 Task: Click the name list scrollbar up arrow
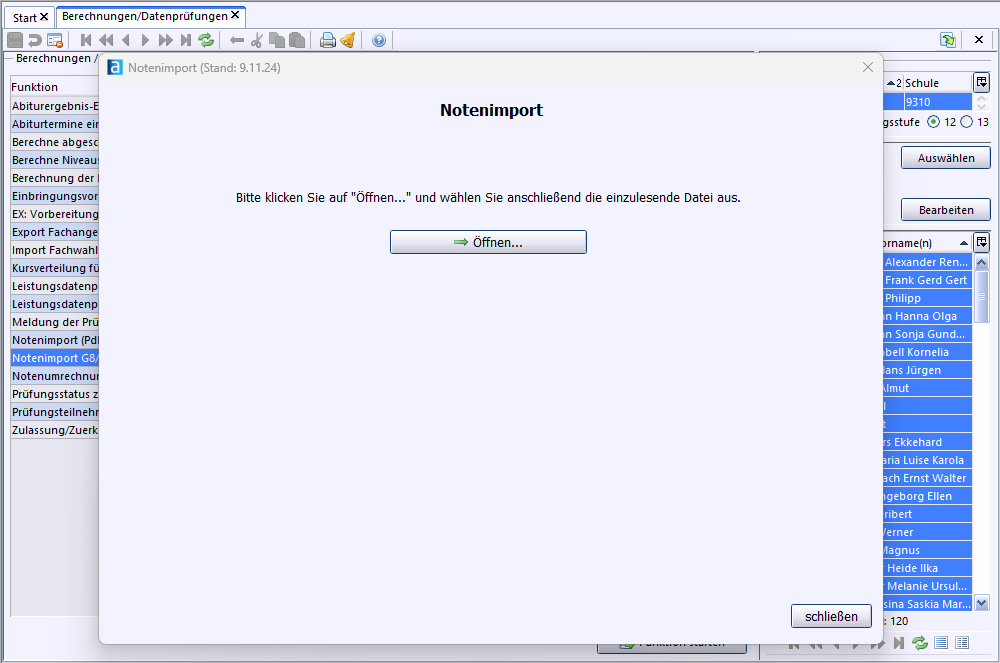click(x=982, y=262)
